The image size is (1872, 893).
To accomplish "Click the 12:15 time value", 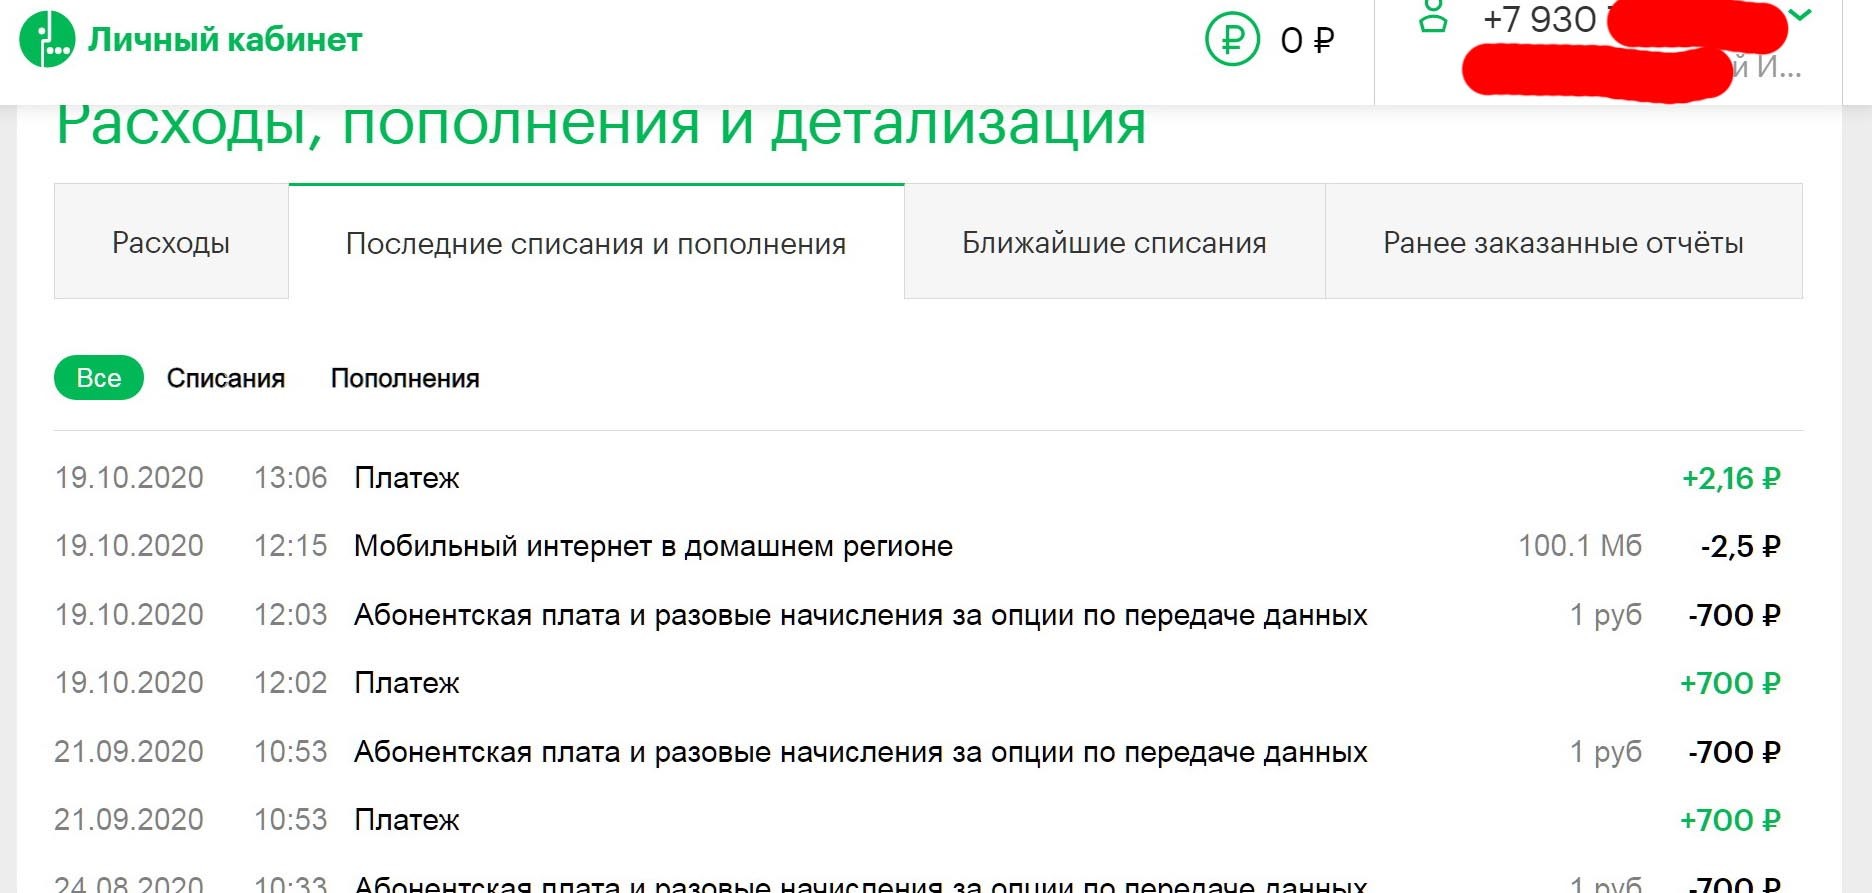I will click(x=290, y=546).
